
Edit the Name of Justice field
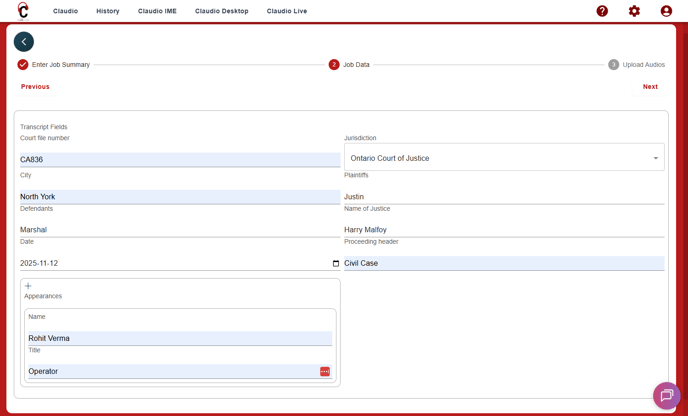click(x=504, y=230)
